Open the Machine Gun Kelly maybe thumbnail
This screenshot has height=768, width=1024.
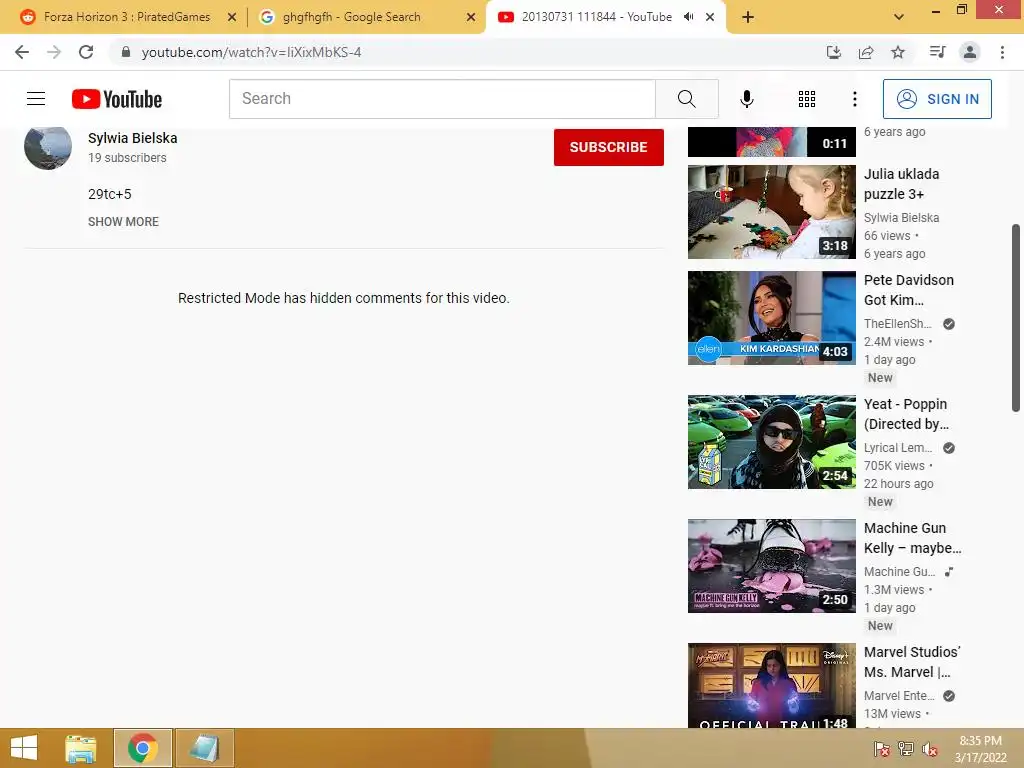point(771,566)
